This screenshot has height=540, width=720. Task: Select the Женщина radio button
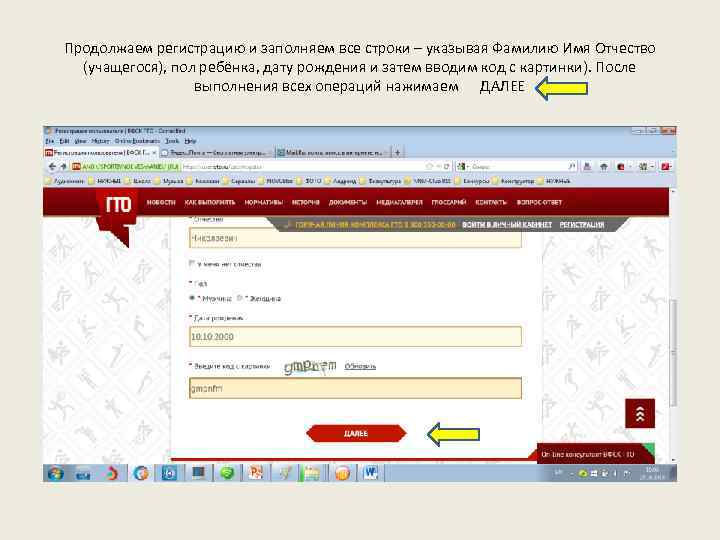pyautogui.click(x=240, y=298)
